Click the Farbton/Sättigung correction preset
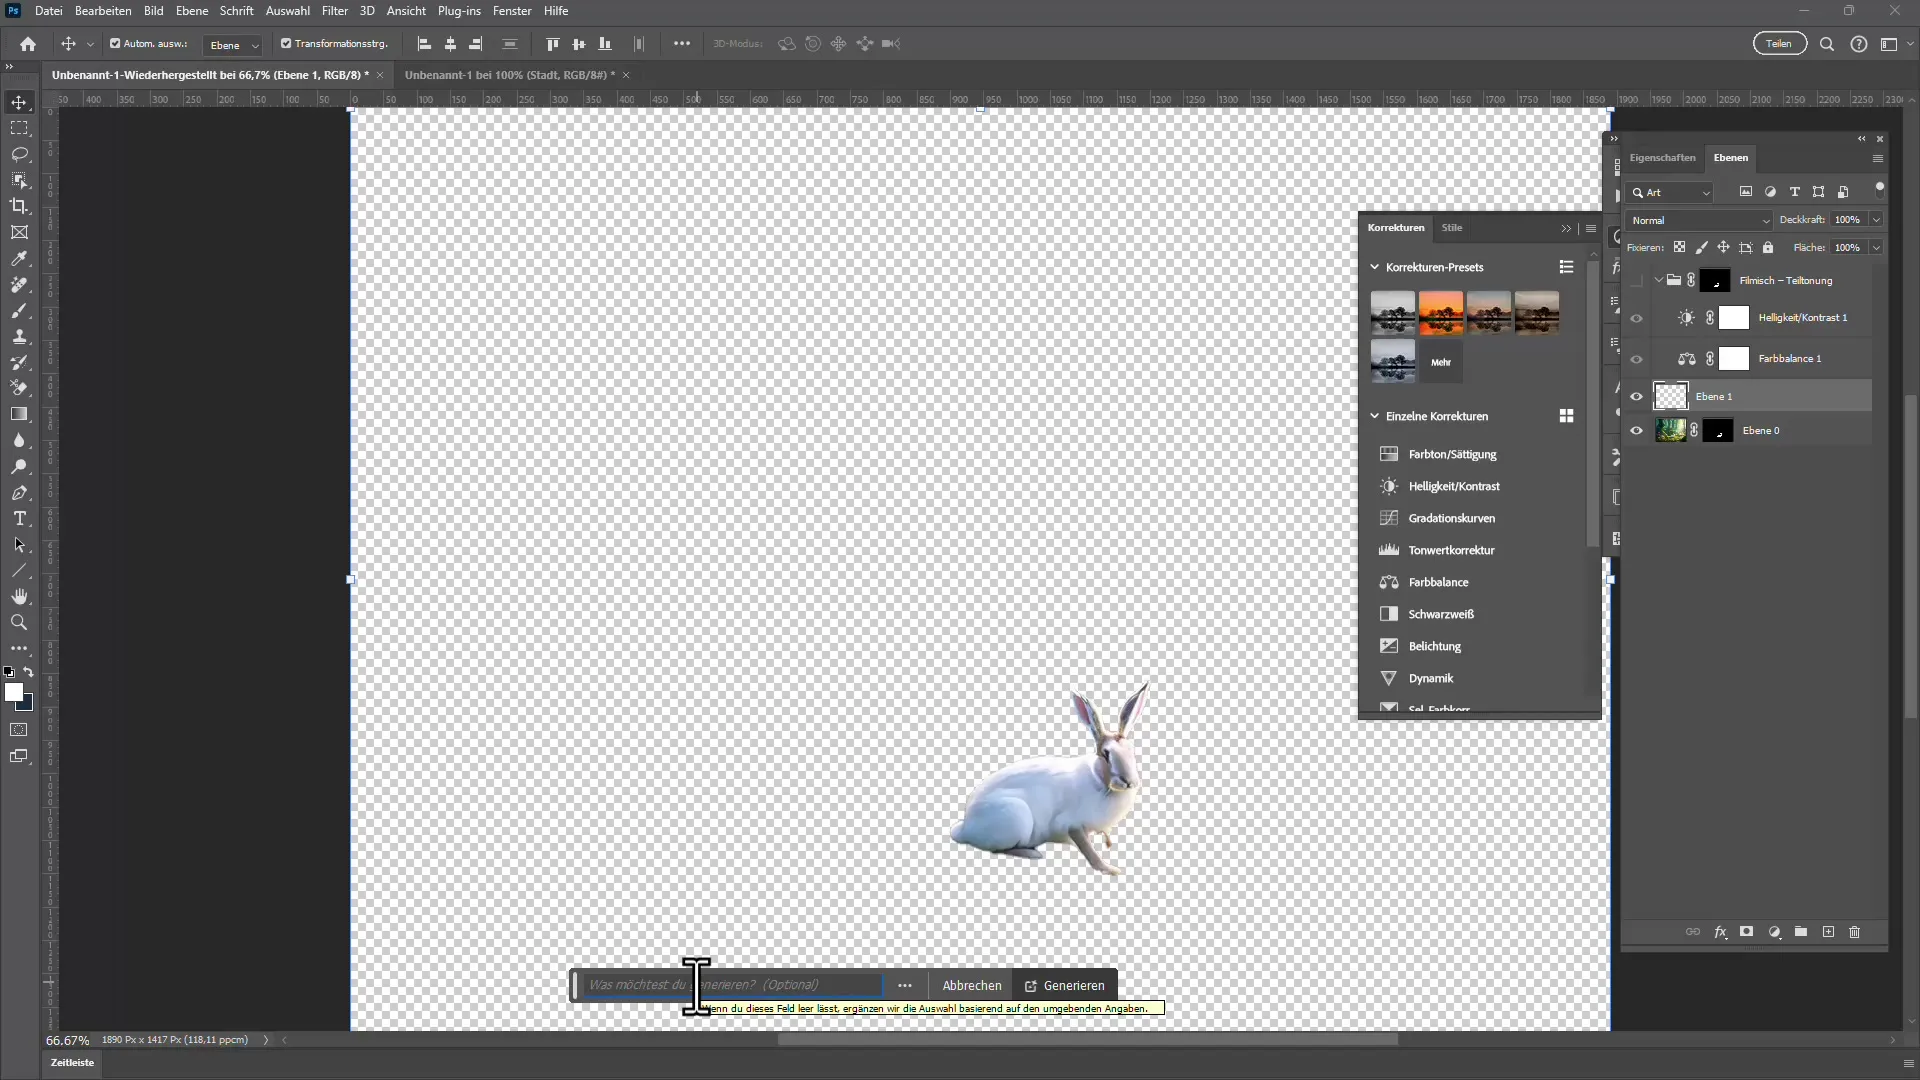Screen dimensions: 1920x1080 tap(1453, 454)
